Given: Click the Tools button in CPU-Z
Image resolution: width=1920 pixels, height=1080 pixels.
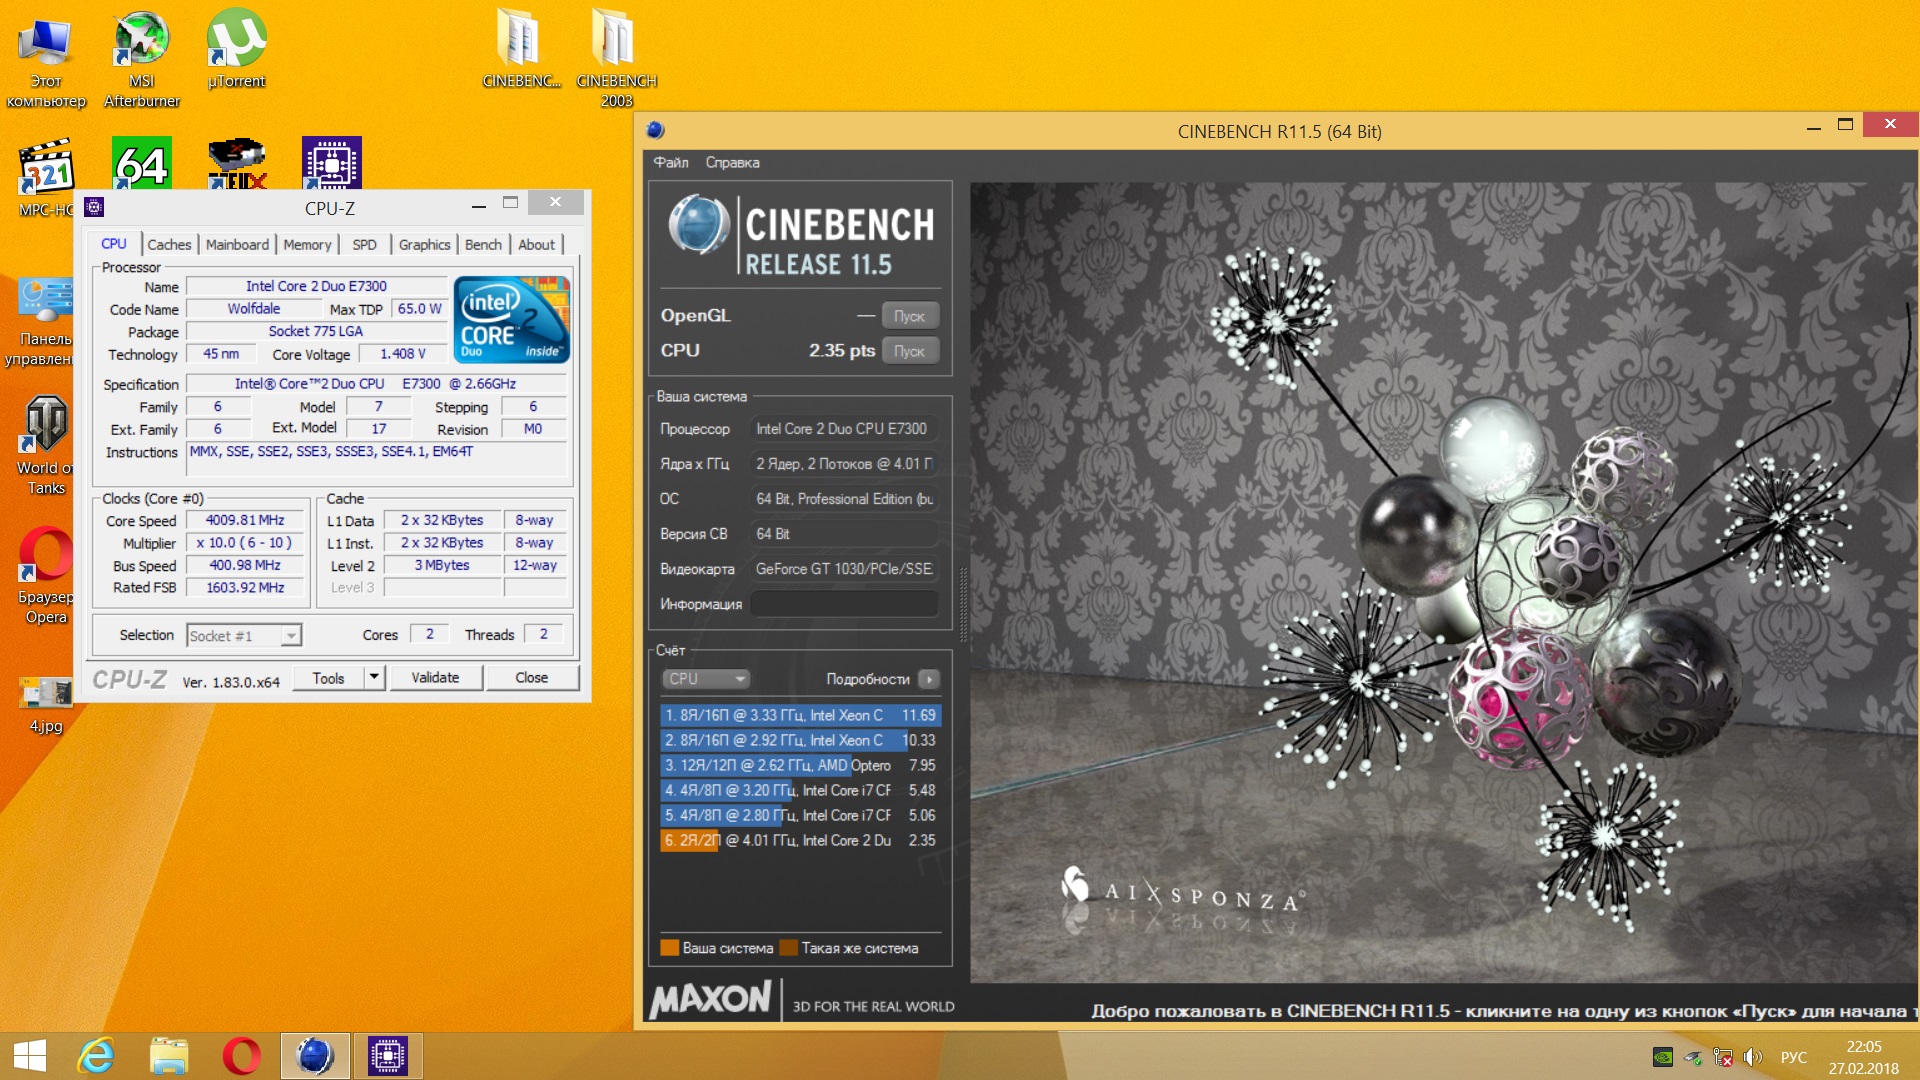Looking at the screenshot, I should [328, 677].
